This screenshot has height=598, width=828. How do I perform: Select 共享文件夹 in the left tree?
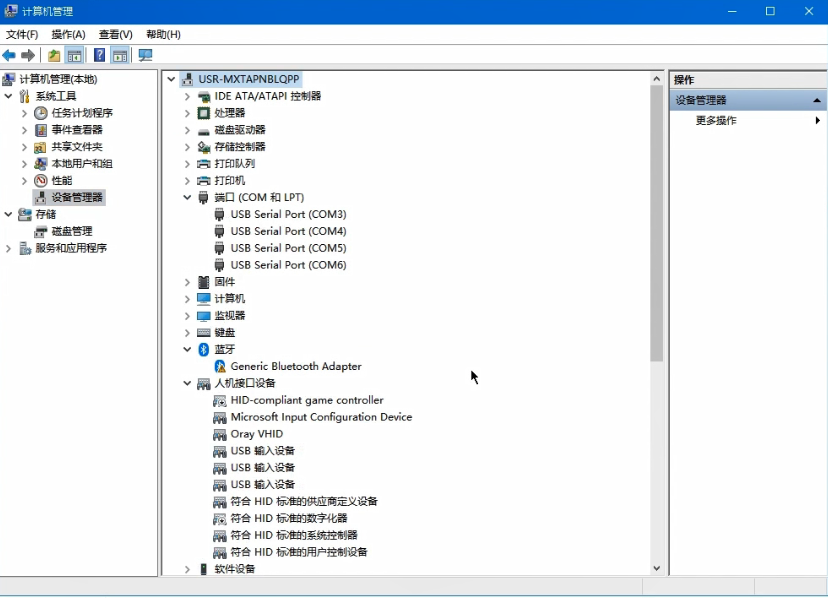tap(77, 147)
